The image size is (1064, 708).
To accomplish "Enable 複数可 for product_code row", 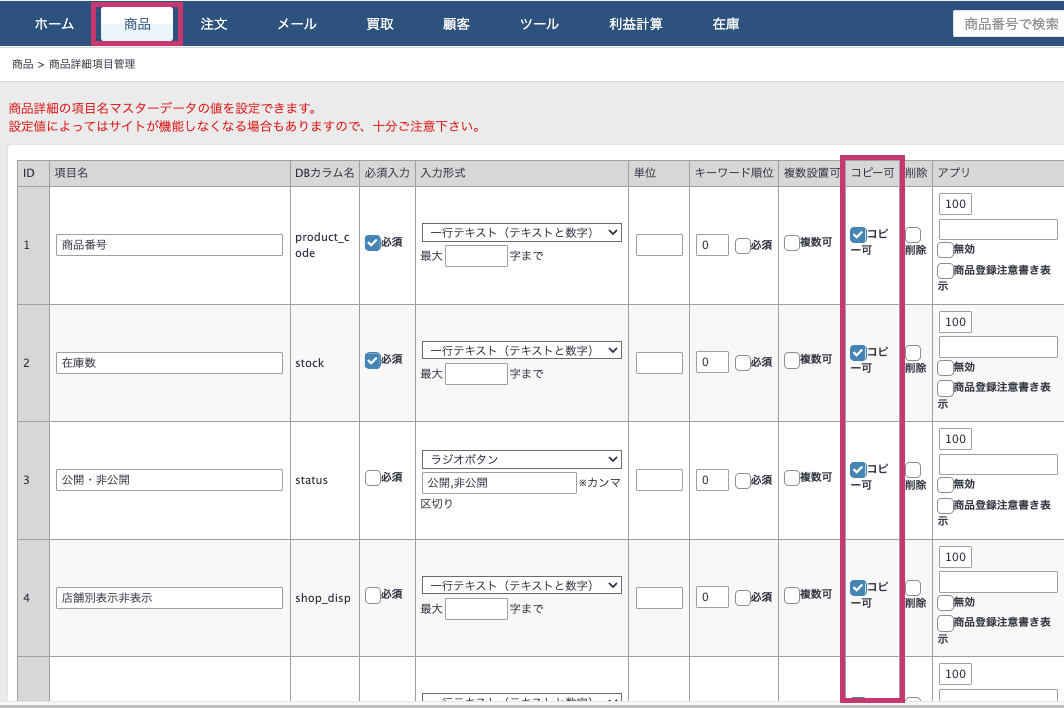I will 791,242.
